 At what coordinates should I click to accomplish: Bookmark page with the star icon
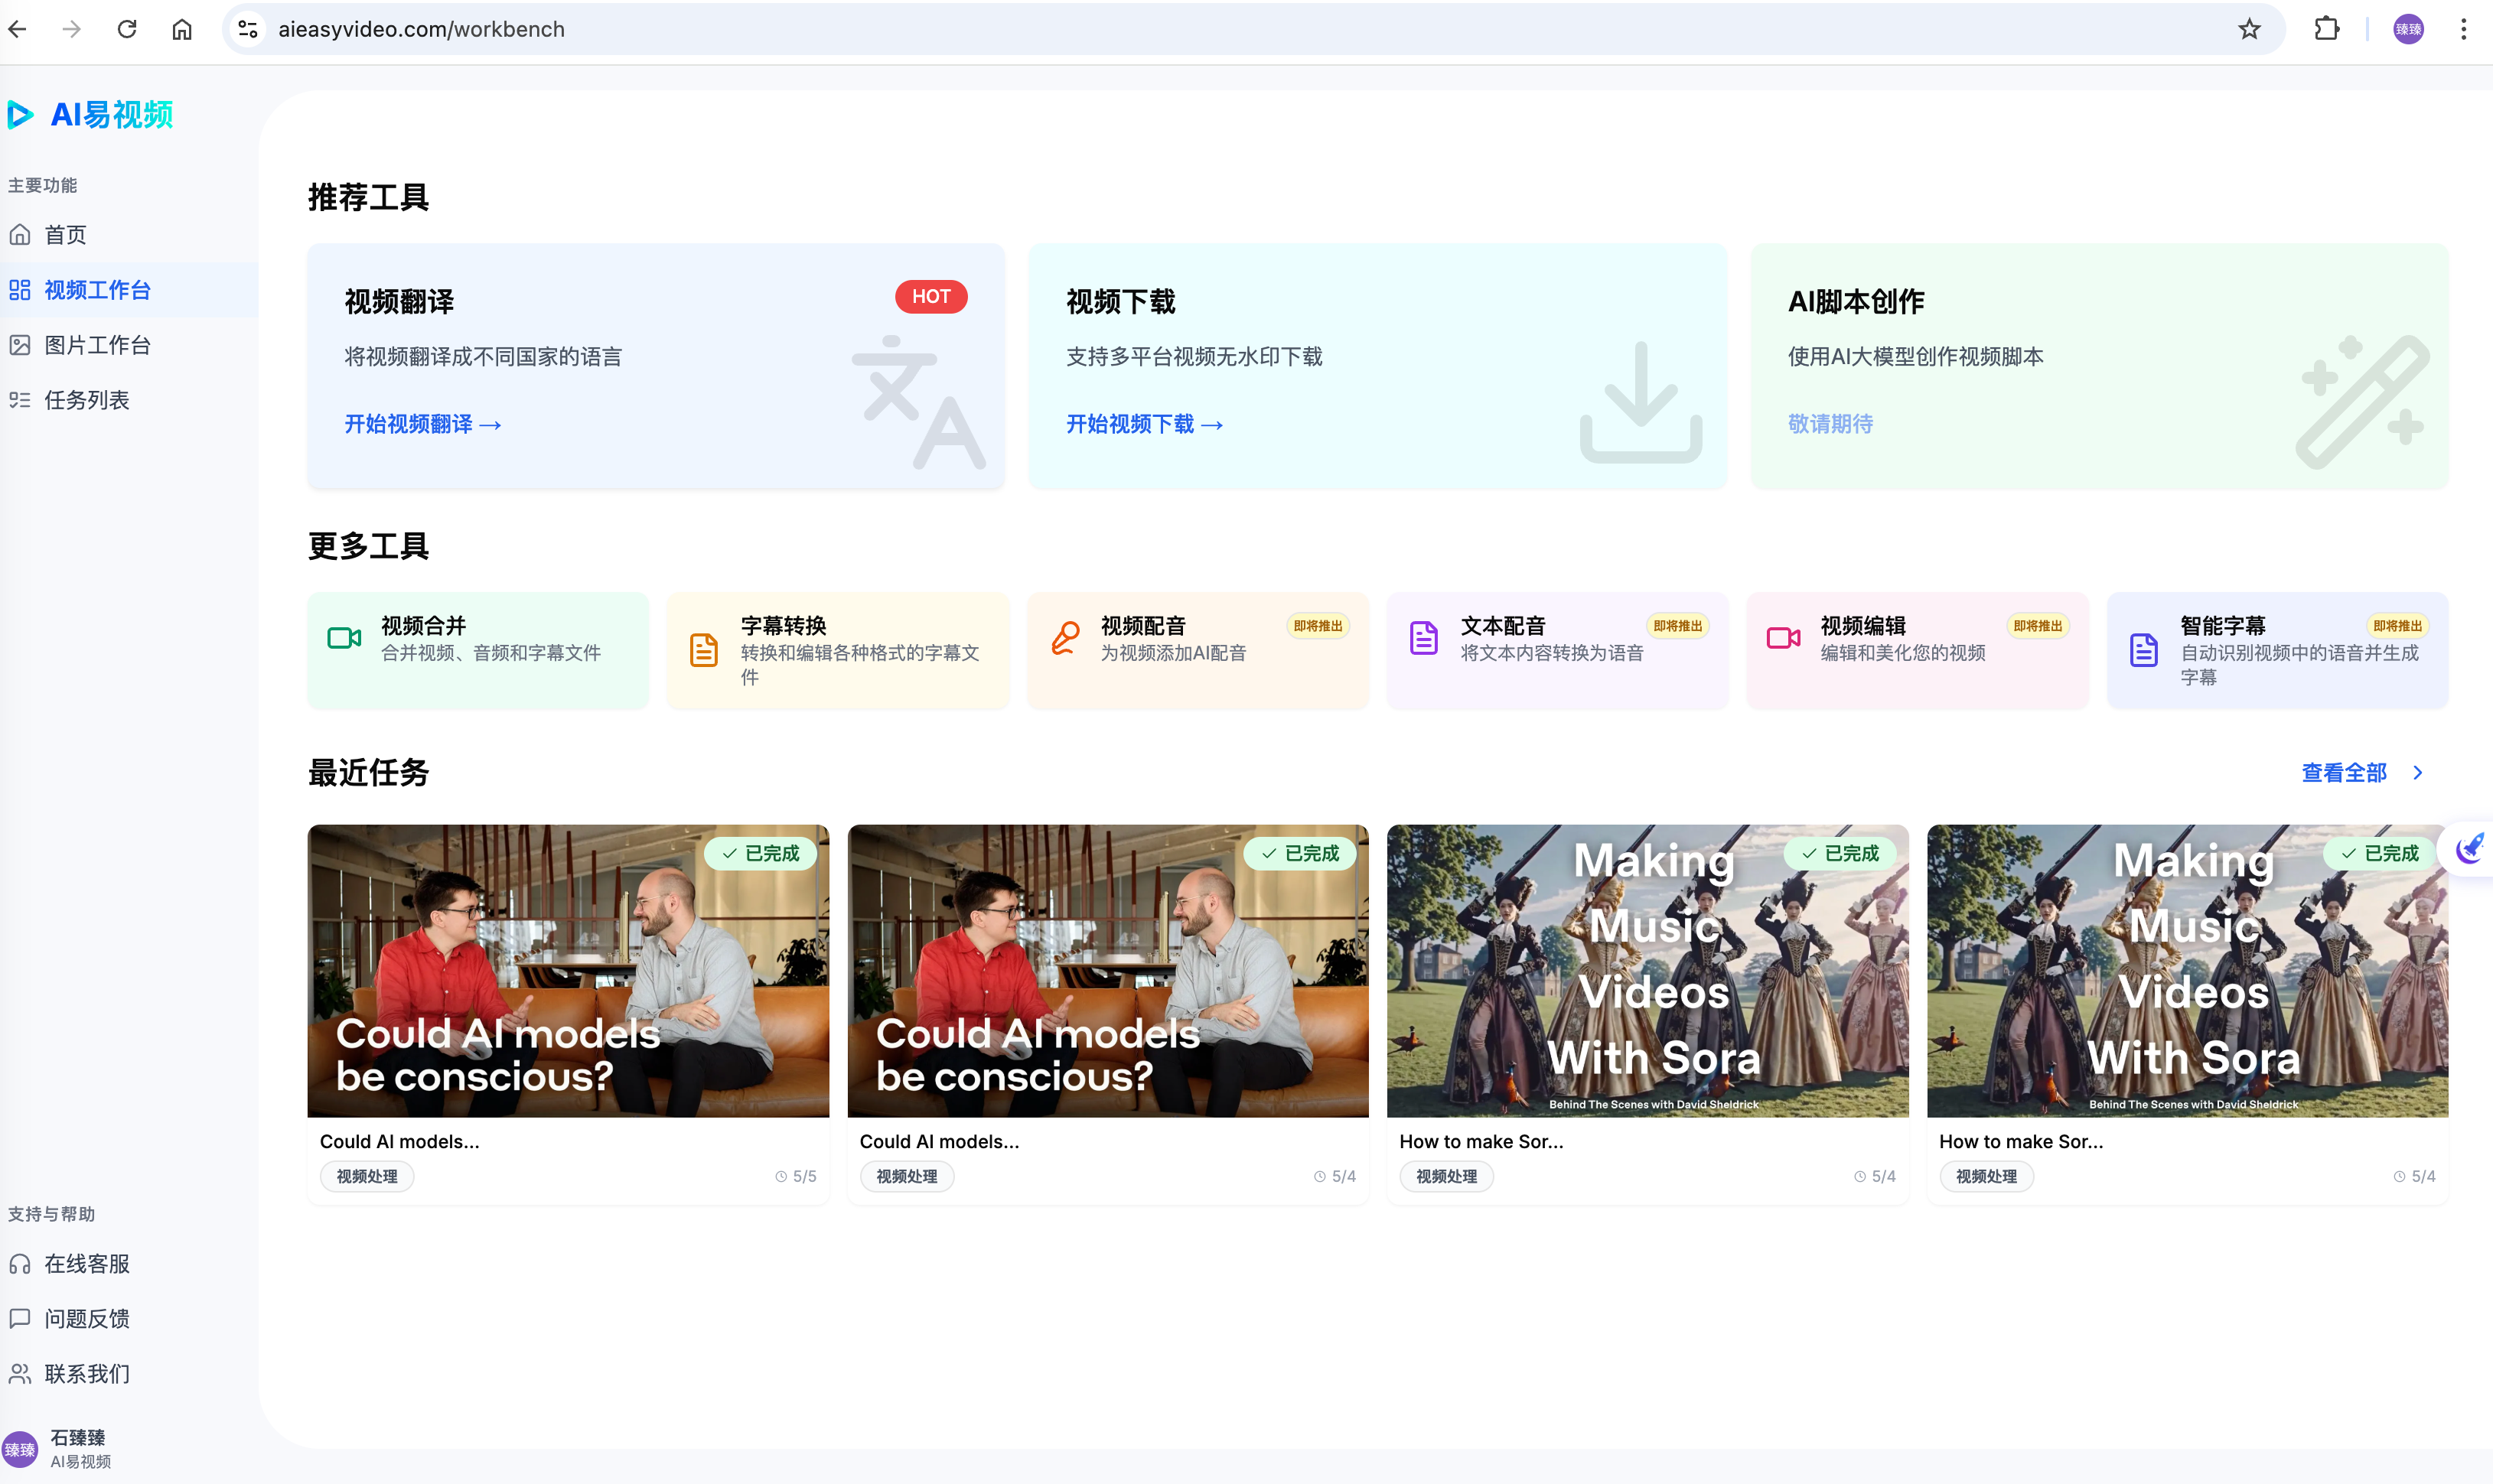[2249, 29]
